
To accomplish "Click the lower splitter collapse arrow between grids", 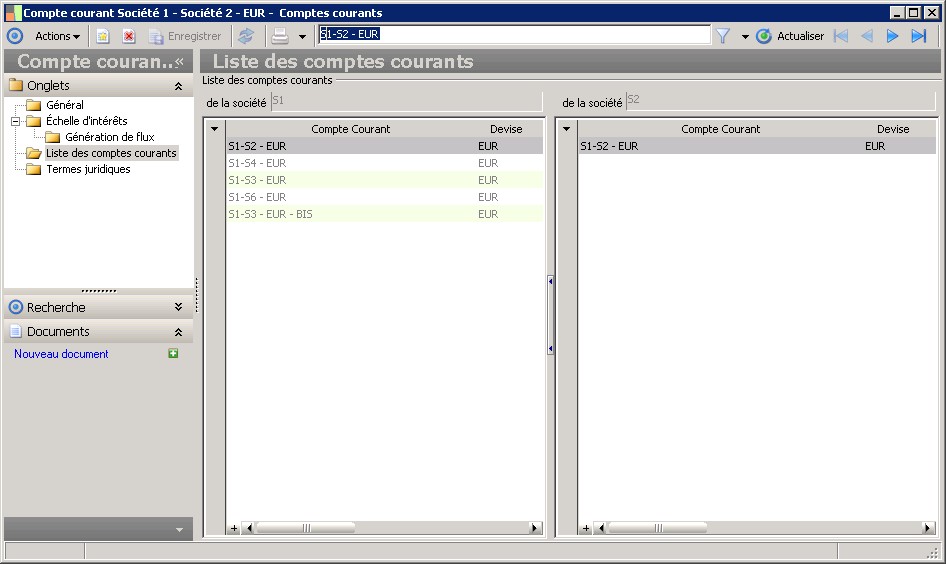I will (x=550, y=349).
